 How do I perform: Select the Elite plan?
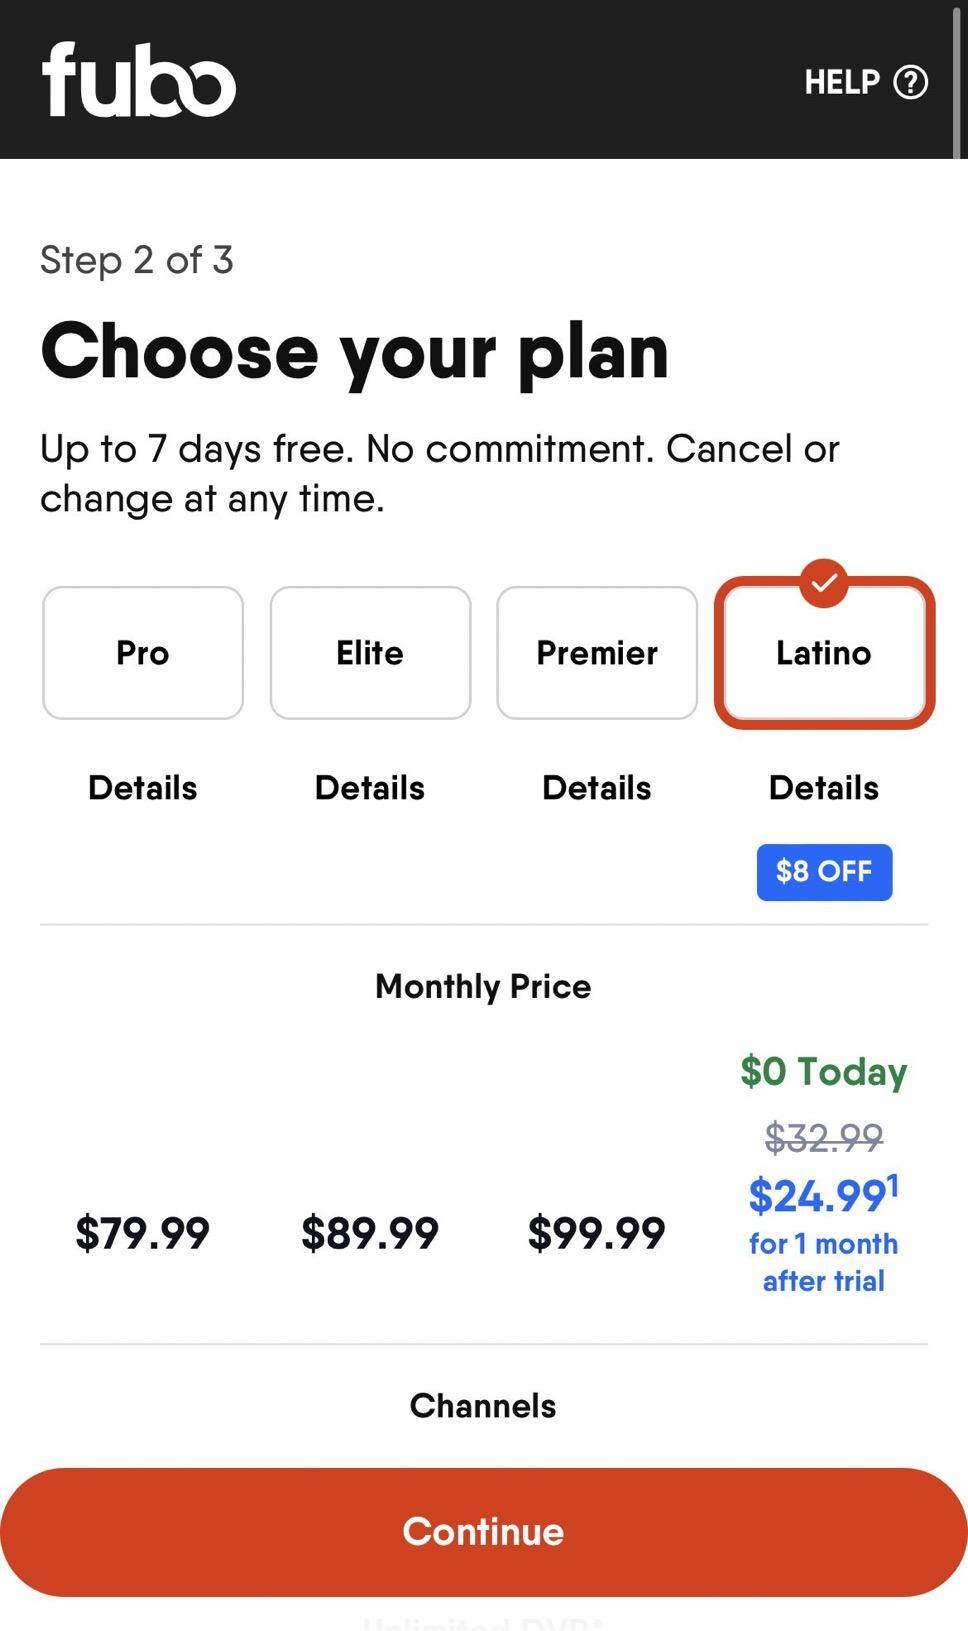(x=370, y=653)
